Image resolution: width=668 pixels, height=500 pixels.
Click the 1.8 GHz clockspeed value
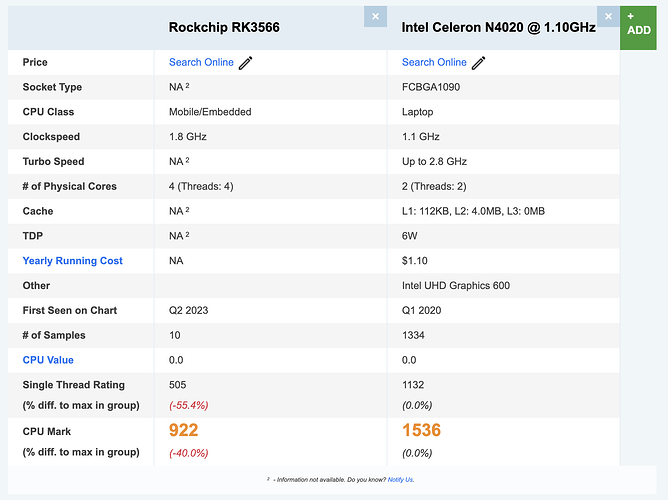[188, 137]
